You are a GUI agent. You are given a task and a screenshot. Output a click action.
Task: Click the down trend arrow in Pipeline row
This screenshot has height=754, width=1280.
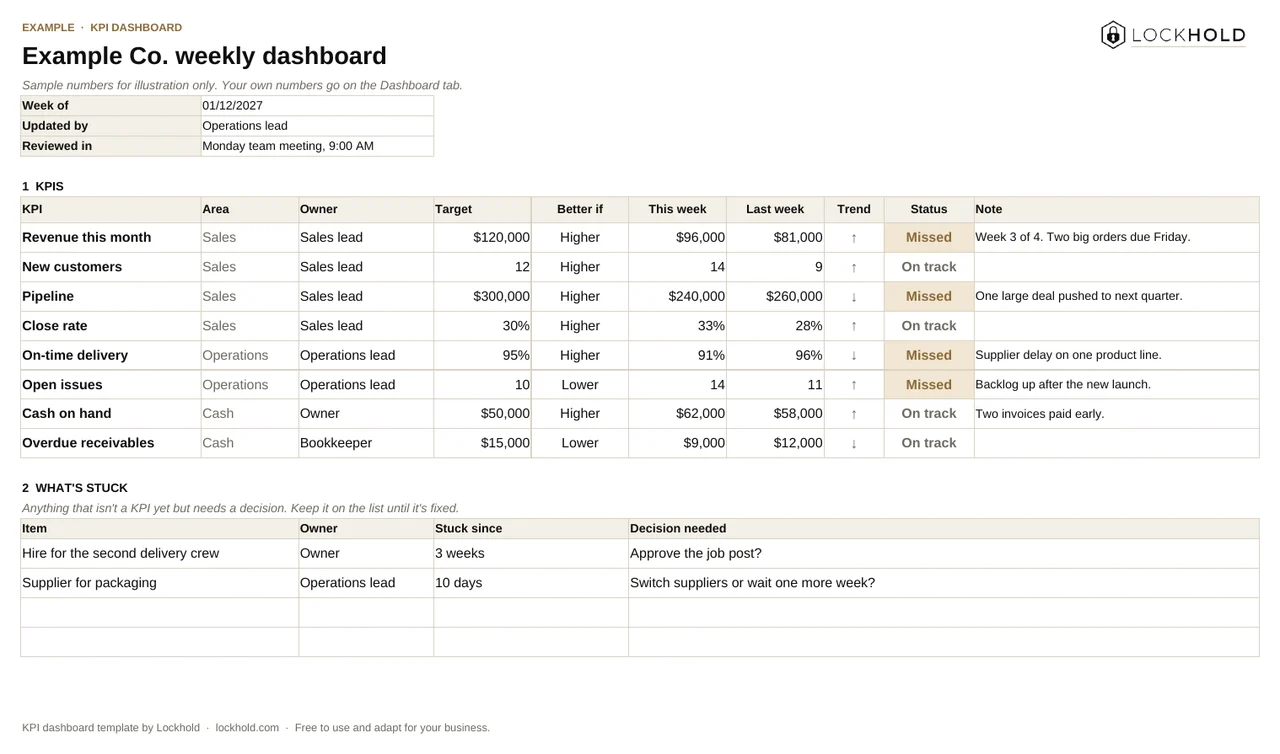(x=854, y=297)
